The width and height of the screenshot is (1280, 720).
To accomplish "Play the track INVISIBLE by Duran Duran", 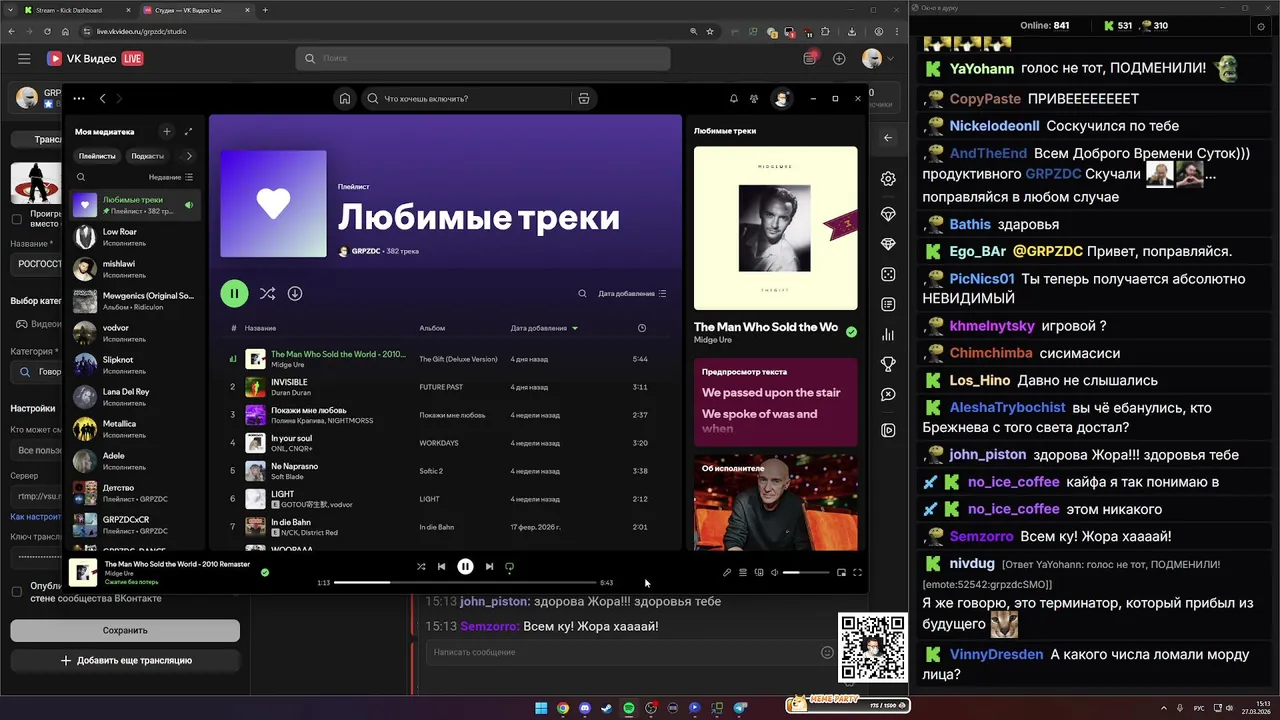I will click(x=445, y=387).
